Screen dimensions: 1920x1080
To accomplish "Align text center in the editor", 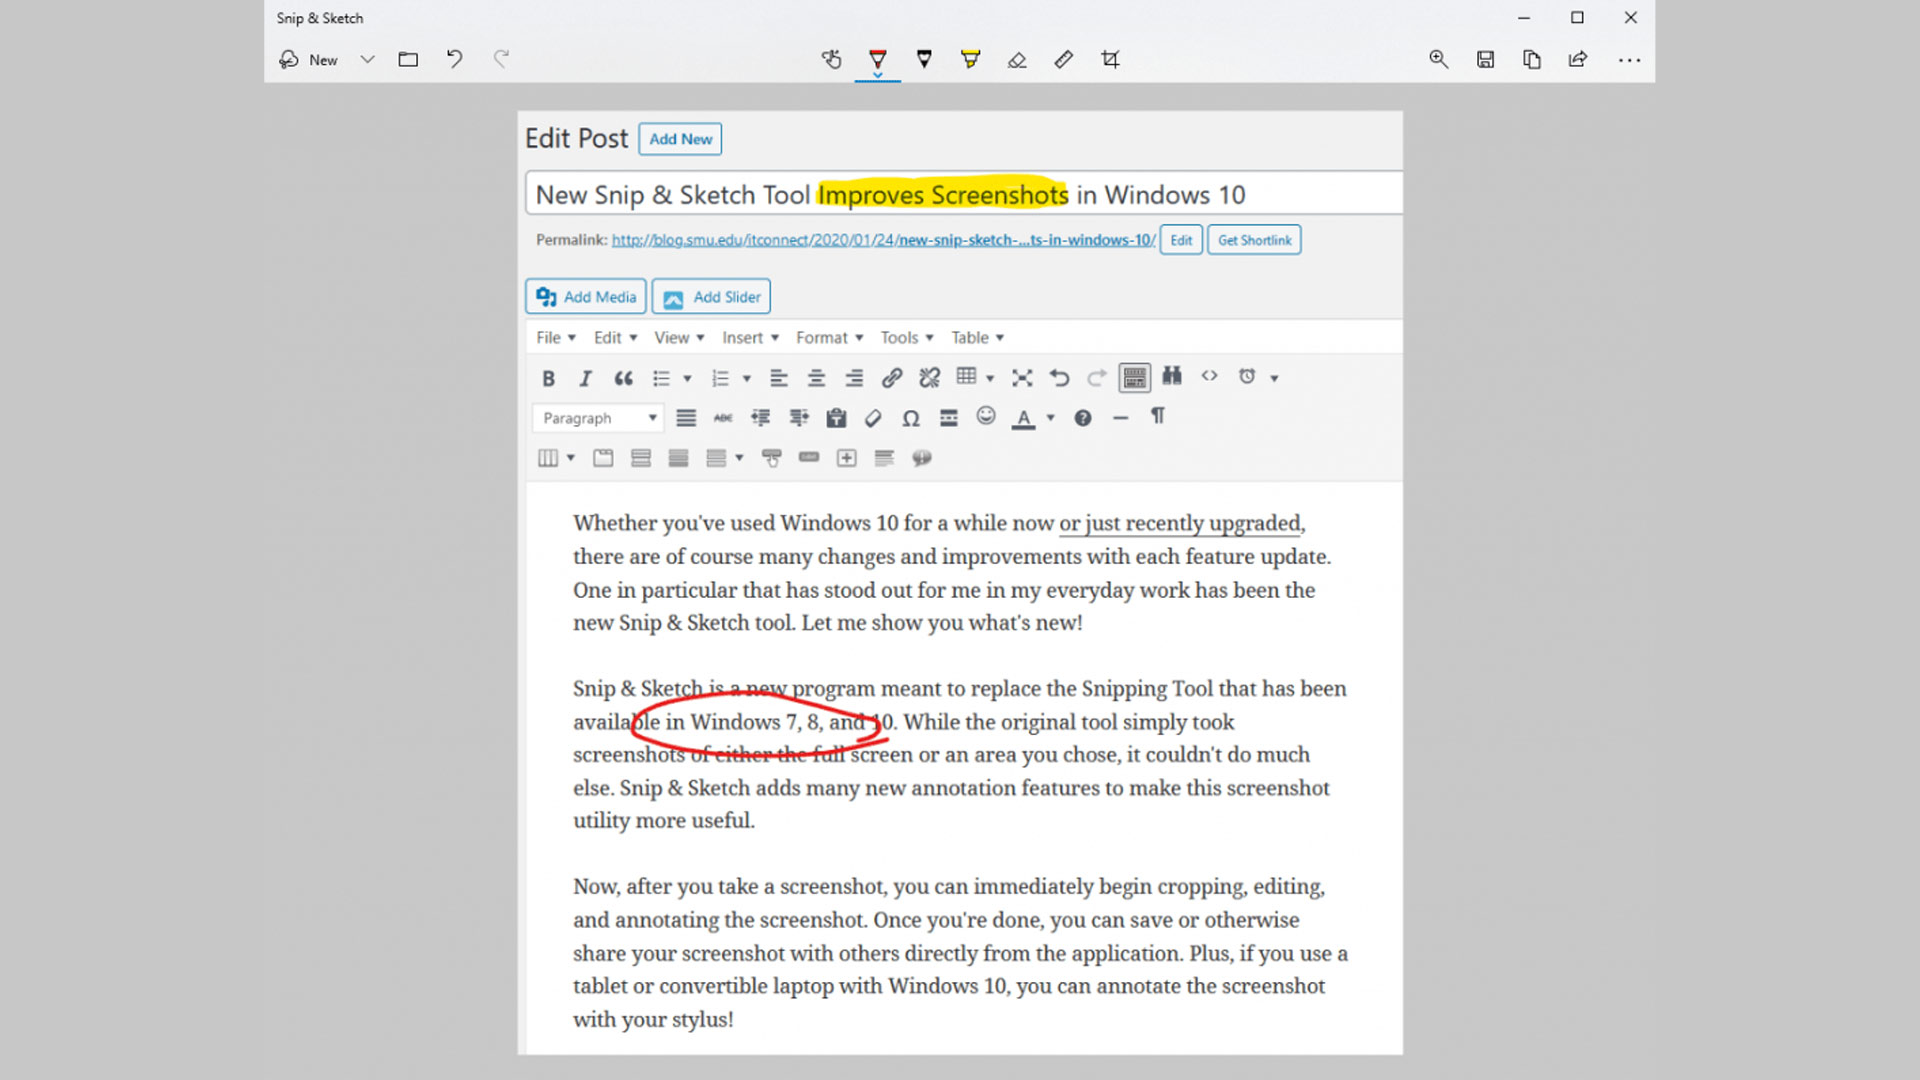I will click(816, 378).
